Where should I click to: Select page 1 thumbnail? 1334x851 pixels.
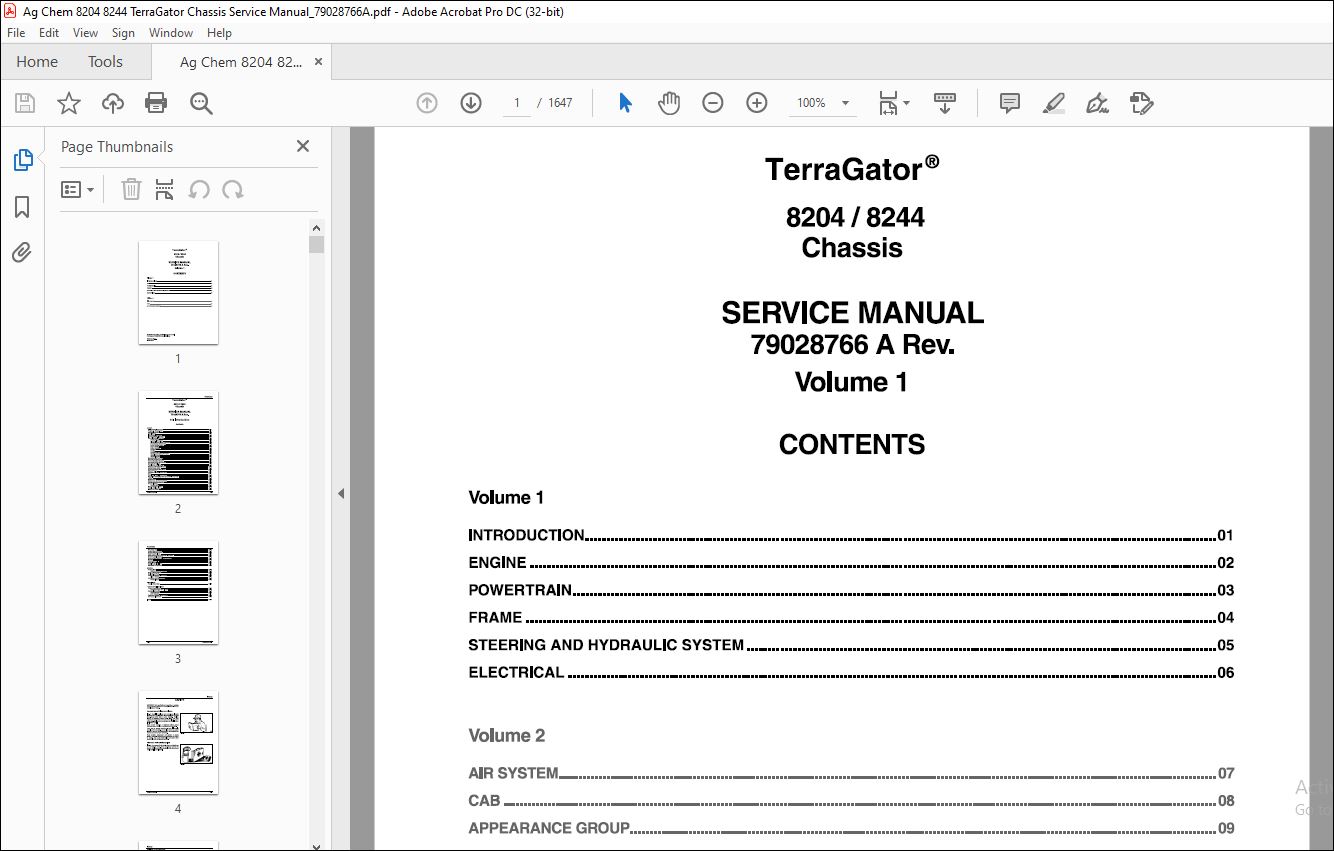pyautogui.click(x=178, y=292)
